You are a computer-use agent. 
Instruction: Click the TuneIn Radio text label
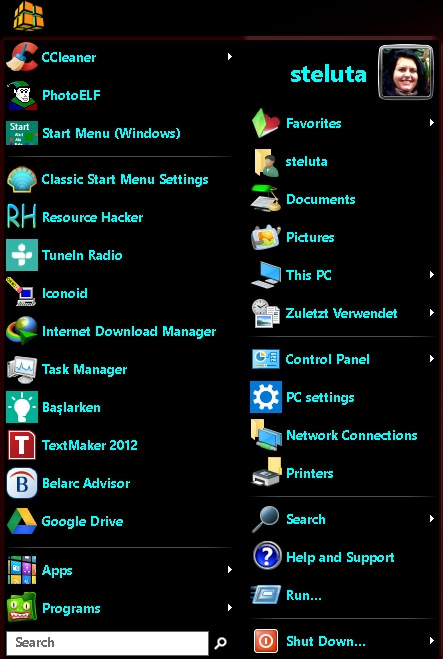tap(82, 255)
